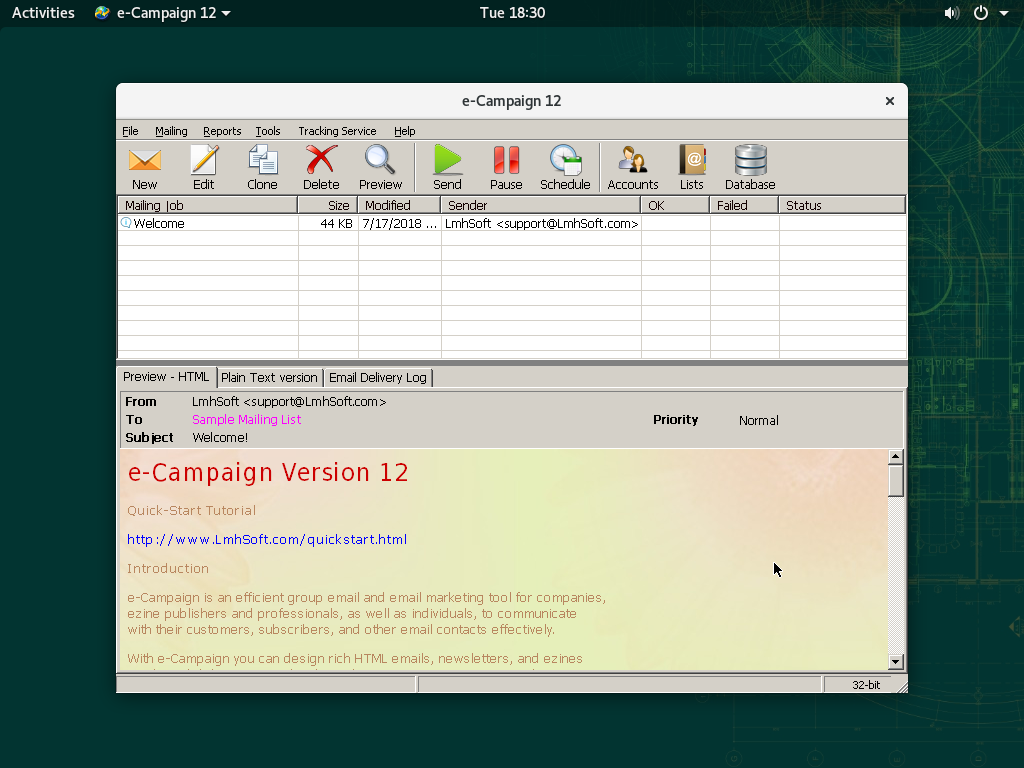Create a New mailing job
The height and width of the screenshot is (768, 1024).
click(144, 168)
